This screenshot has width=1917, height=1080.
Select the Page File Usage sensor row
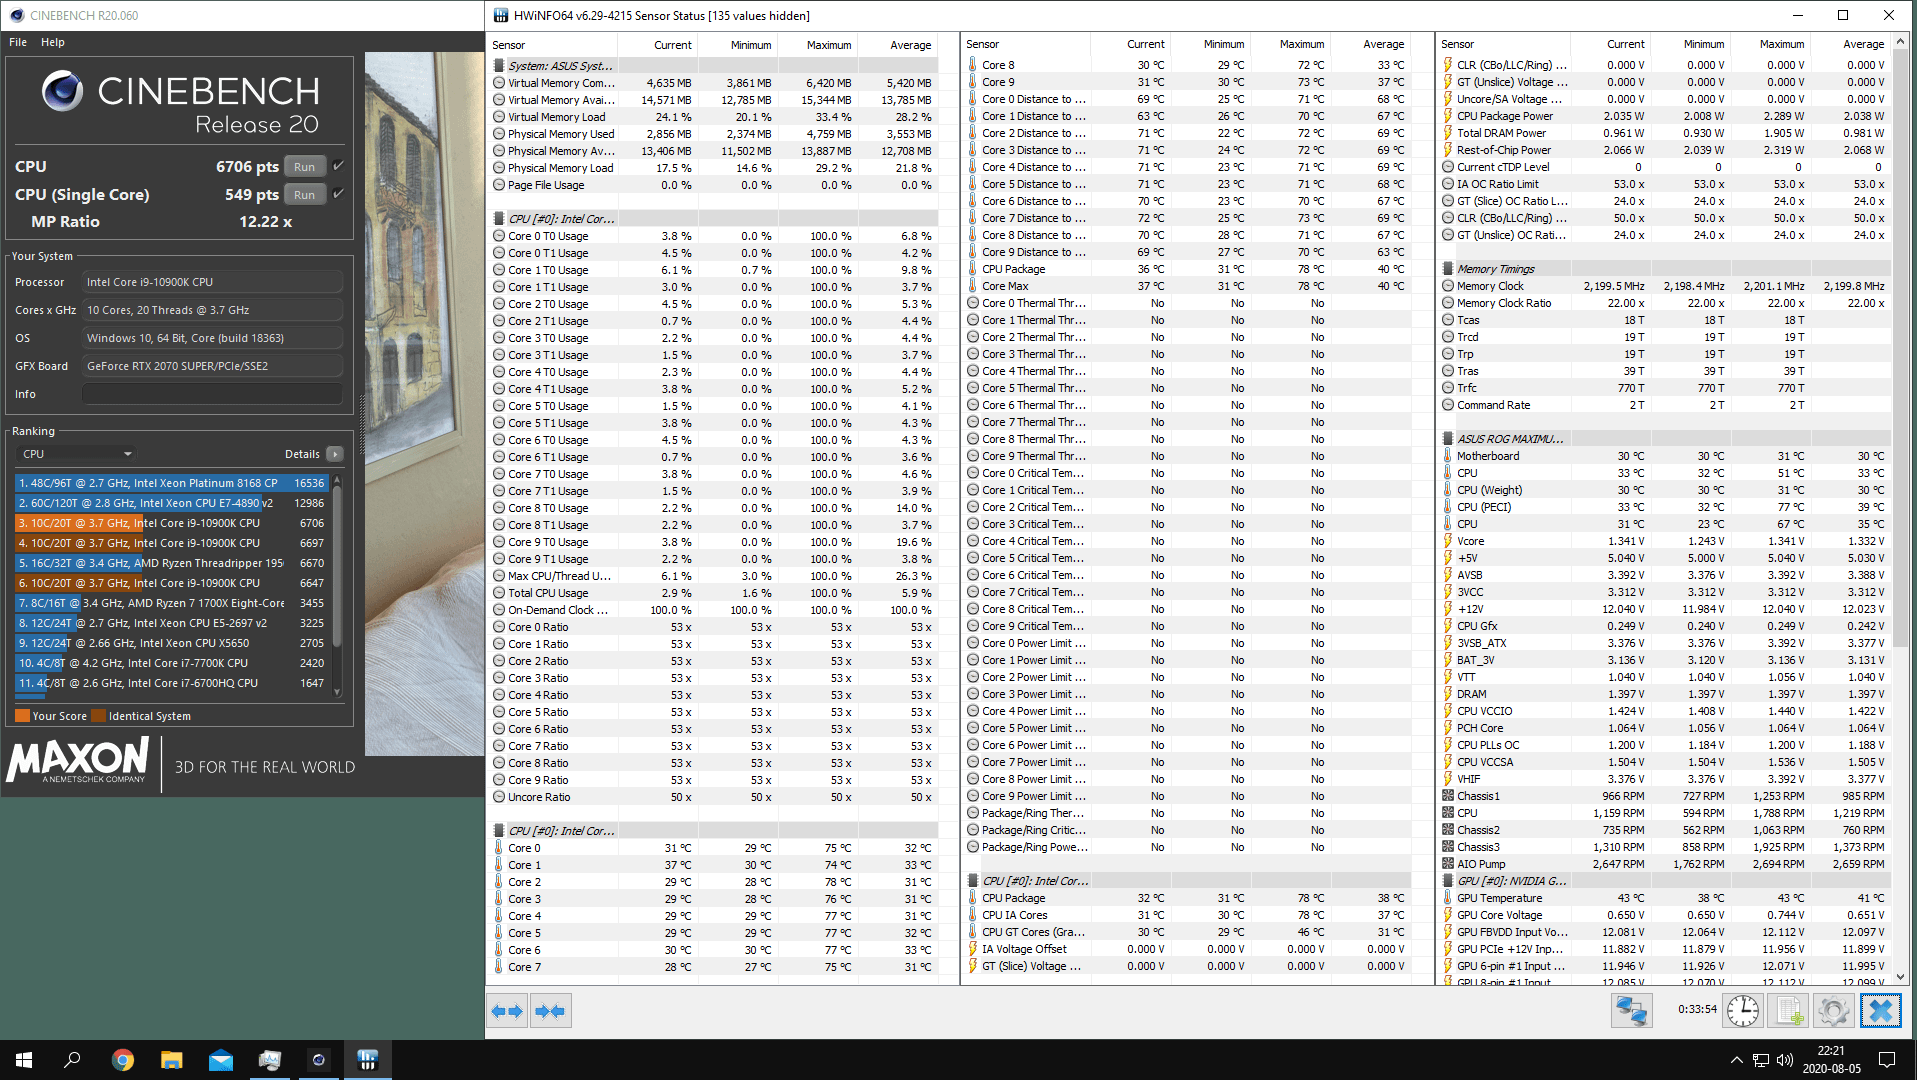tap(714, 185)
